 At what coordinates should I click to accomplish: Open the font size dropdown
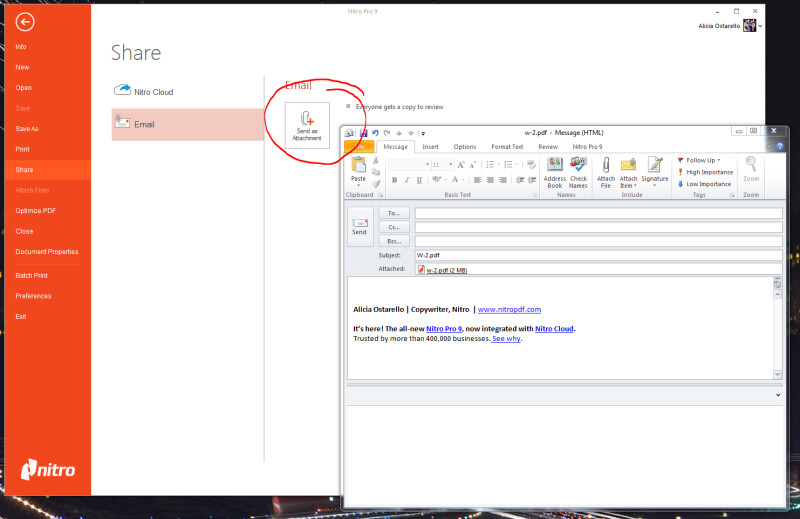coord(451,164)
